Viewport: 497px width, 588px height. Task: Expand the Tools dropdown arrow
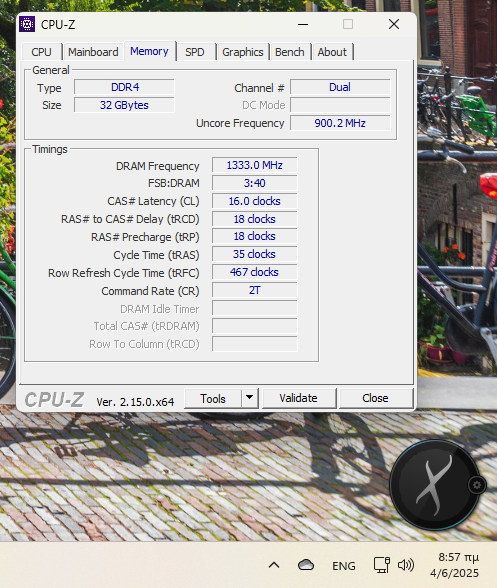[x=249, y=398]
